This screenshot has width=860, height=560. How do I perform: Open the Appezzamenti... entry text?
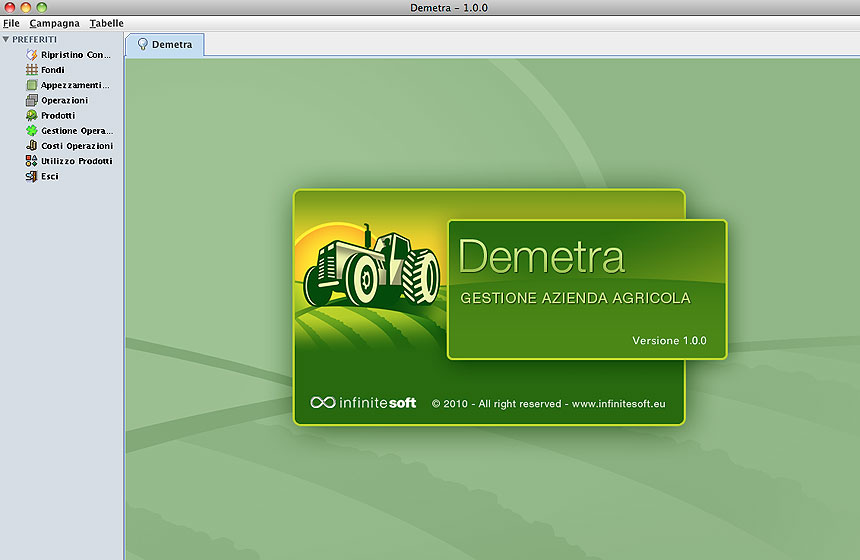75,85
